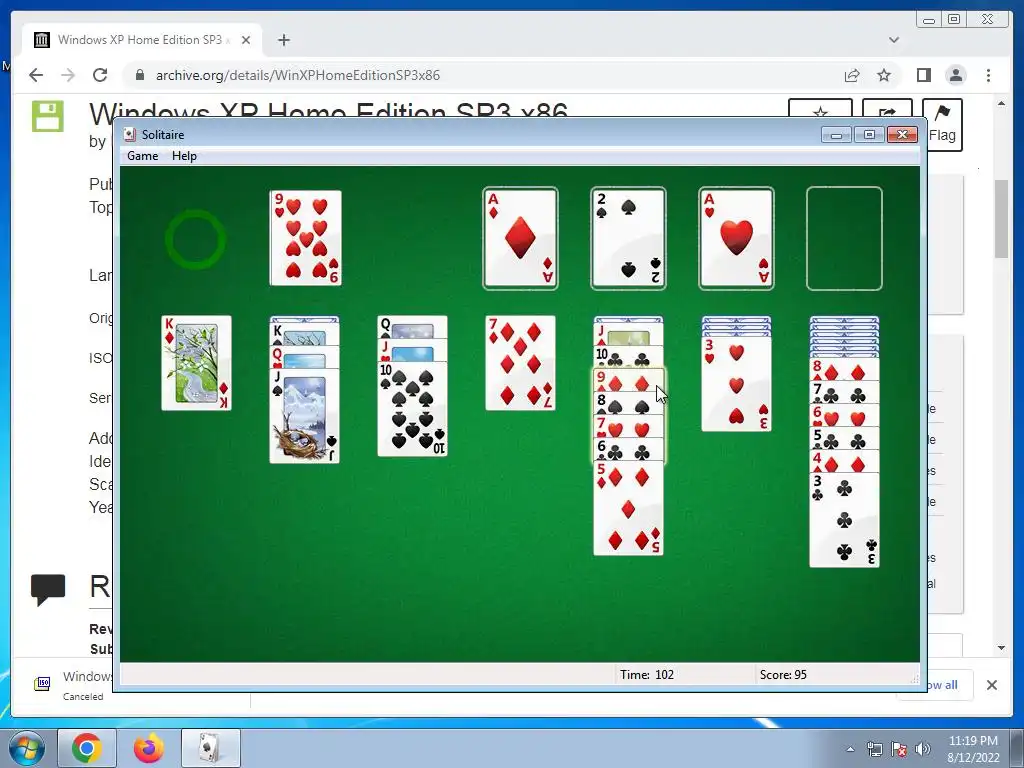Select the 10 of clubs in fifth column
This screenshot has height=768, width=1024.
pyautogui.click(x=628, y=358)
